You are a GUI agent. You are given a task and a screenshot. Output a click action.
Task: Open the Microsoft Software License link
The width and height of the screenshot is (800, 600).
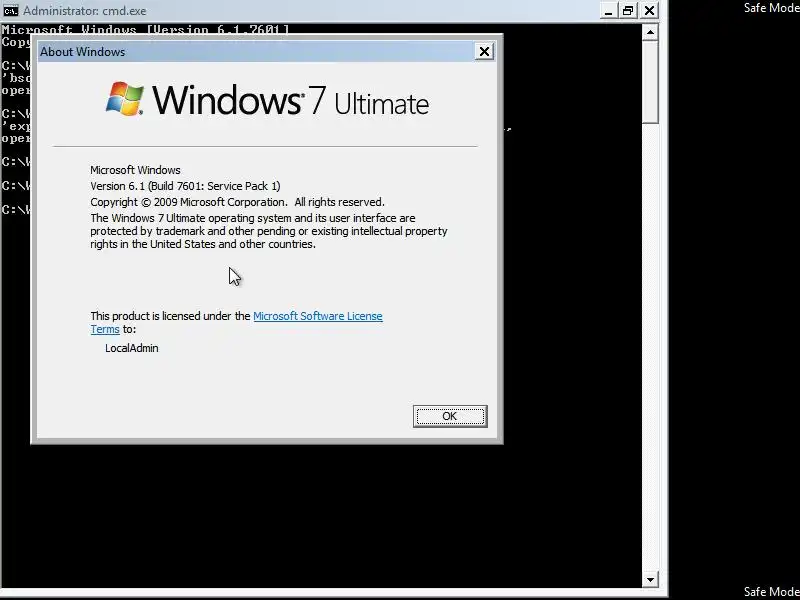317,316
